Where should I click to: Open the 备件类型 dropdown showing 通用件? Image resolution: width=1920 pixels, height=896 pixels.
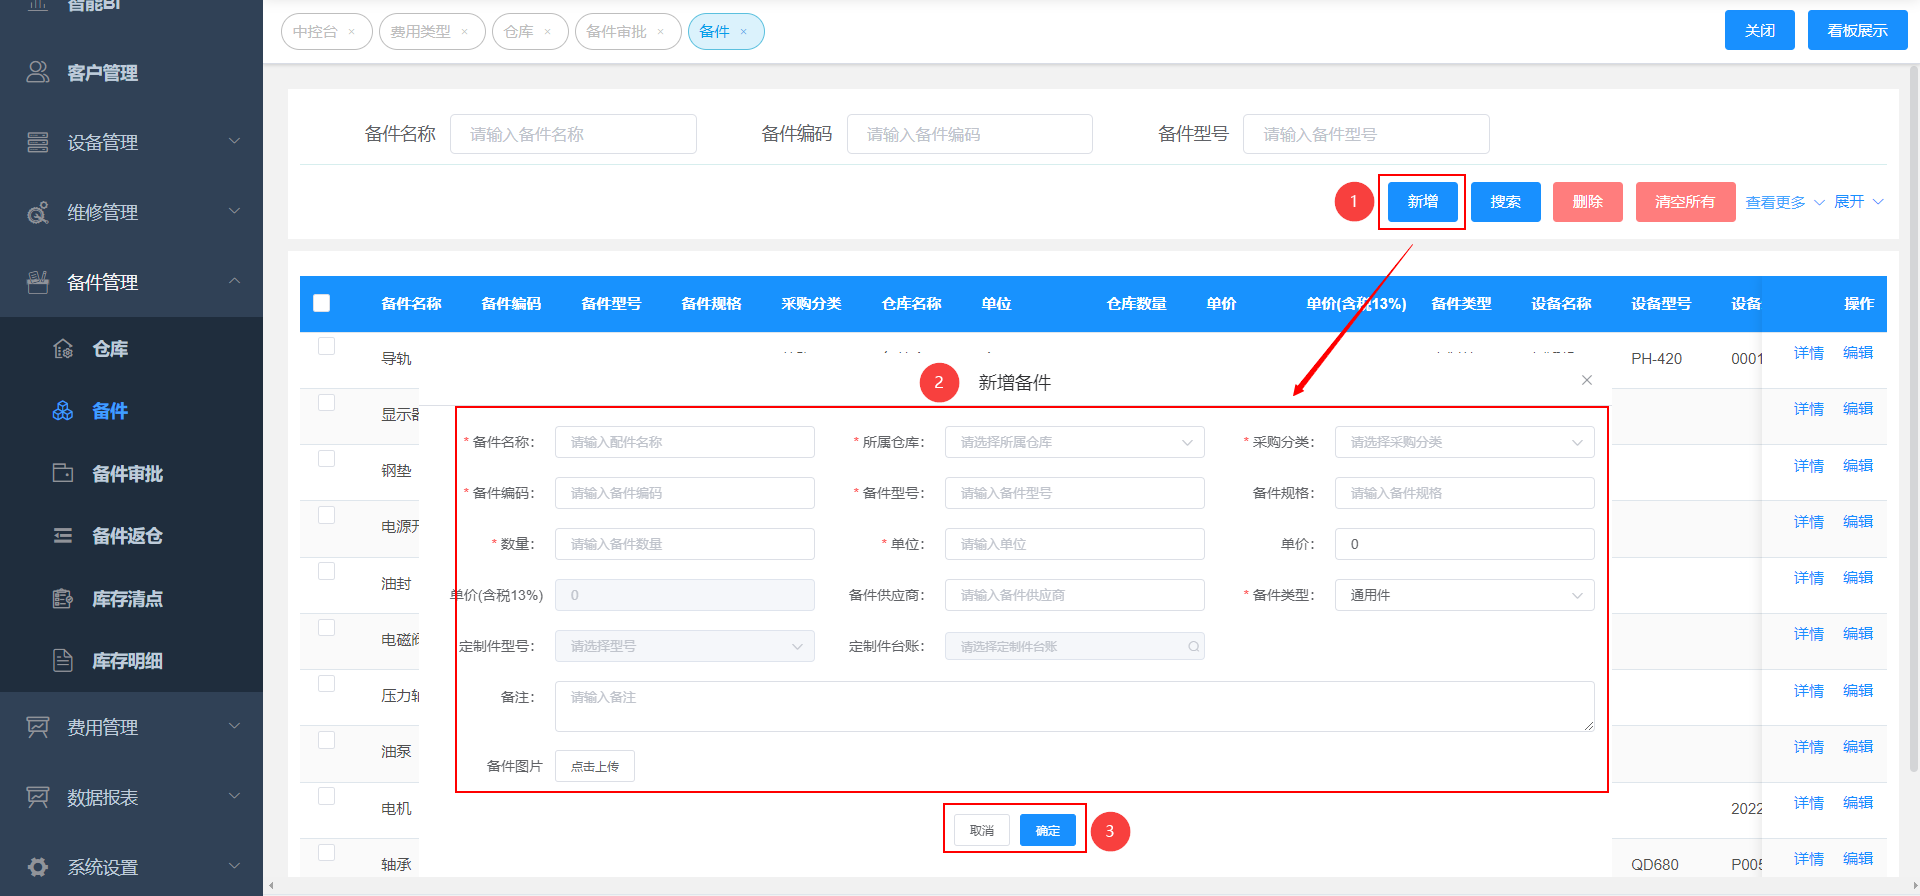(1464, 595)
